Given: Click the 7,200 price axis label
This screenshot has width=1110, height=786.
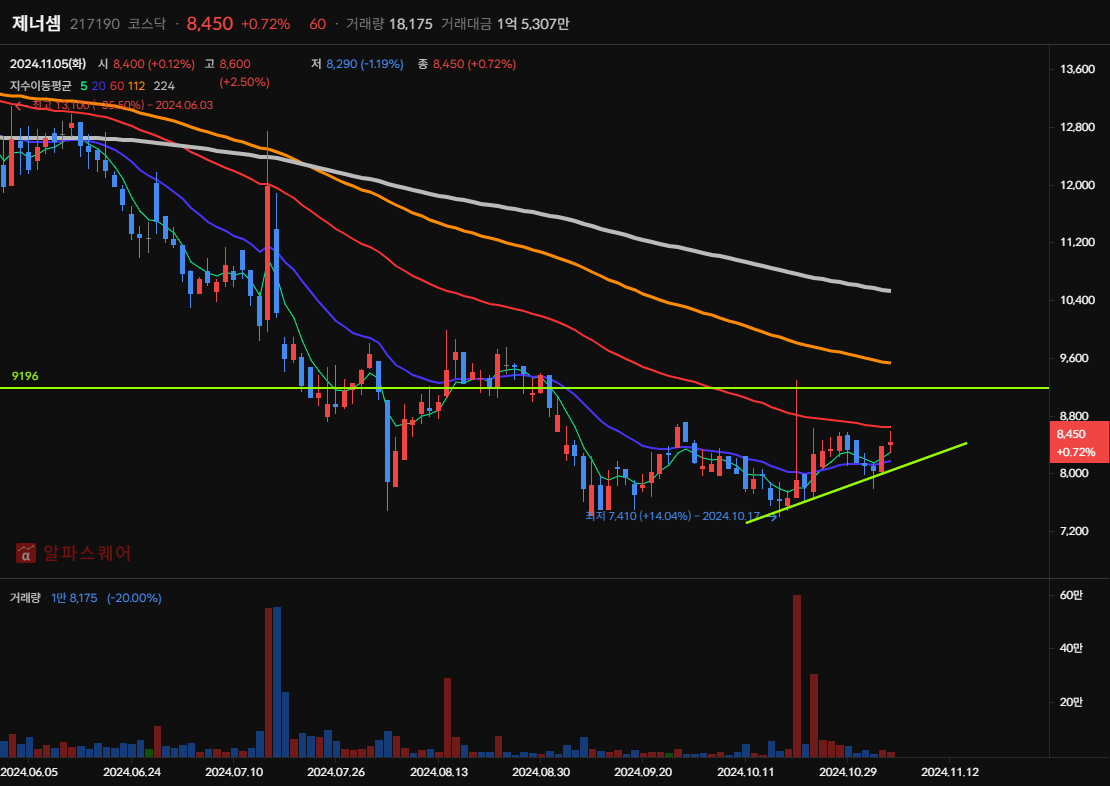Looking at the screenshot, I should coord(1074,531).
